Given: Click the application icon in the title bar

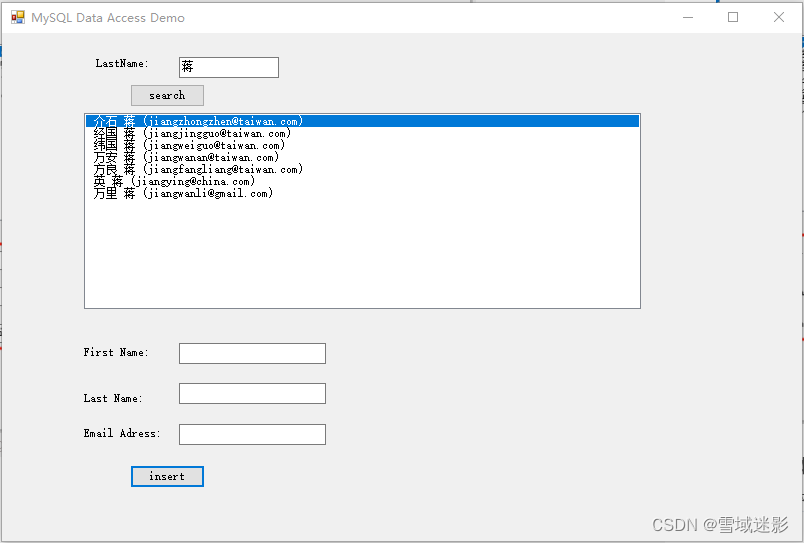Looking at the screenshot, I should pos(18,17).
